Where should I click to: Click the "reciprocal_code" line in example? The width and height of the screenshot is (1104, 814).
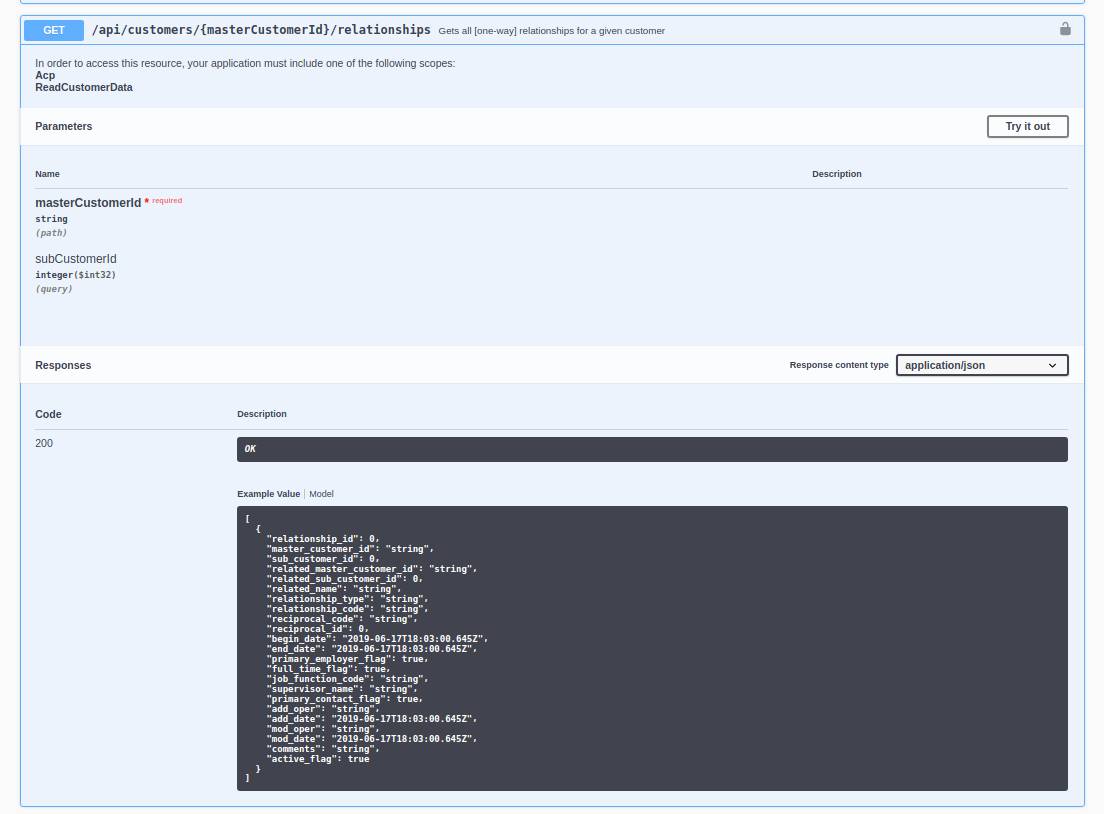(342, 619)
